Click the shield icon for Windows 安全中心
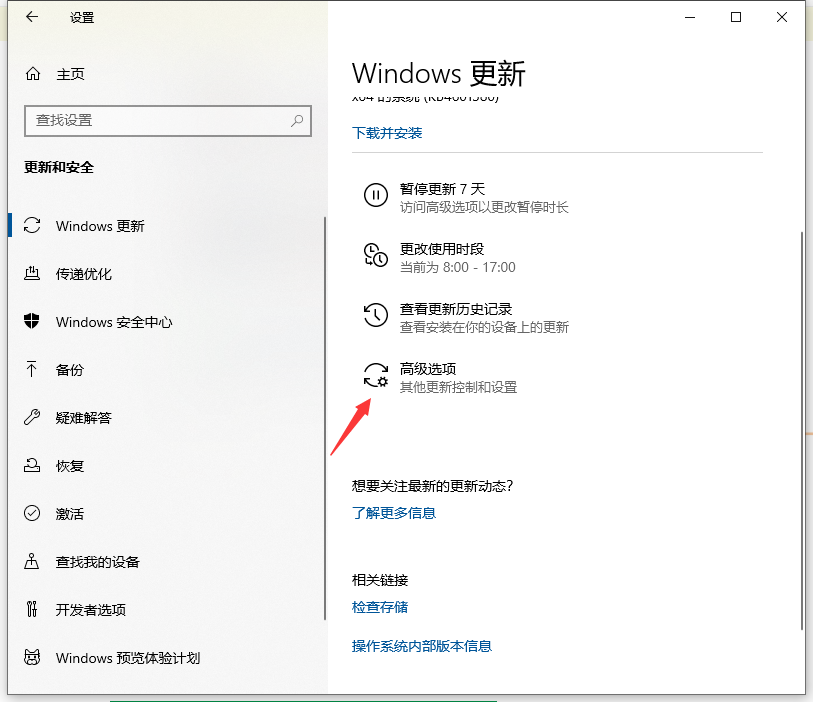This screenshot has height=702, width=813. click(33, 322)
